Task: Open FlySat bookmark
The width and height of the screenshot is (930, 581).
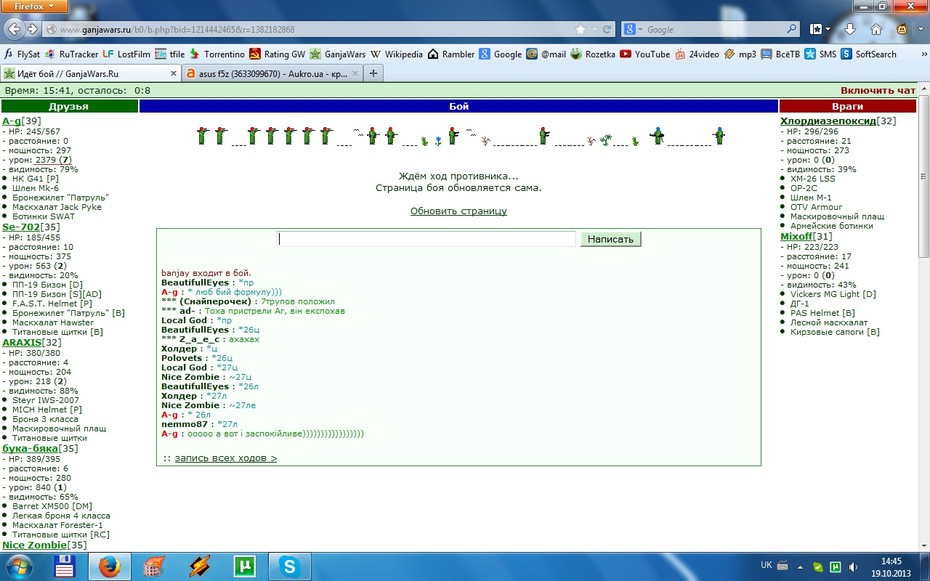Action: coord(22,54)
